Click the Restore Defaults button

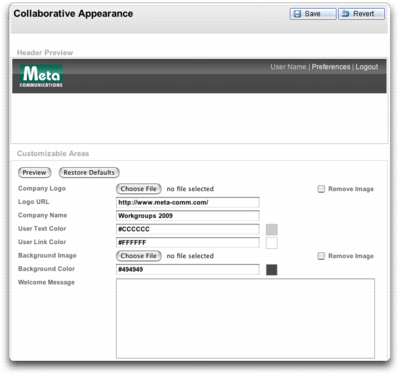click(89, 173)
